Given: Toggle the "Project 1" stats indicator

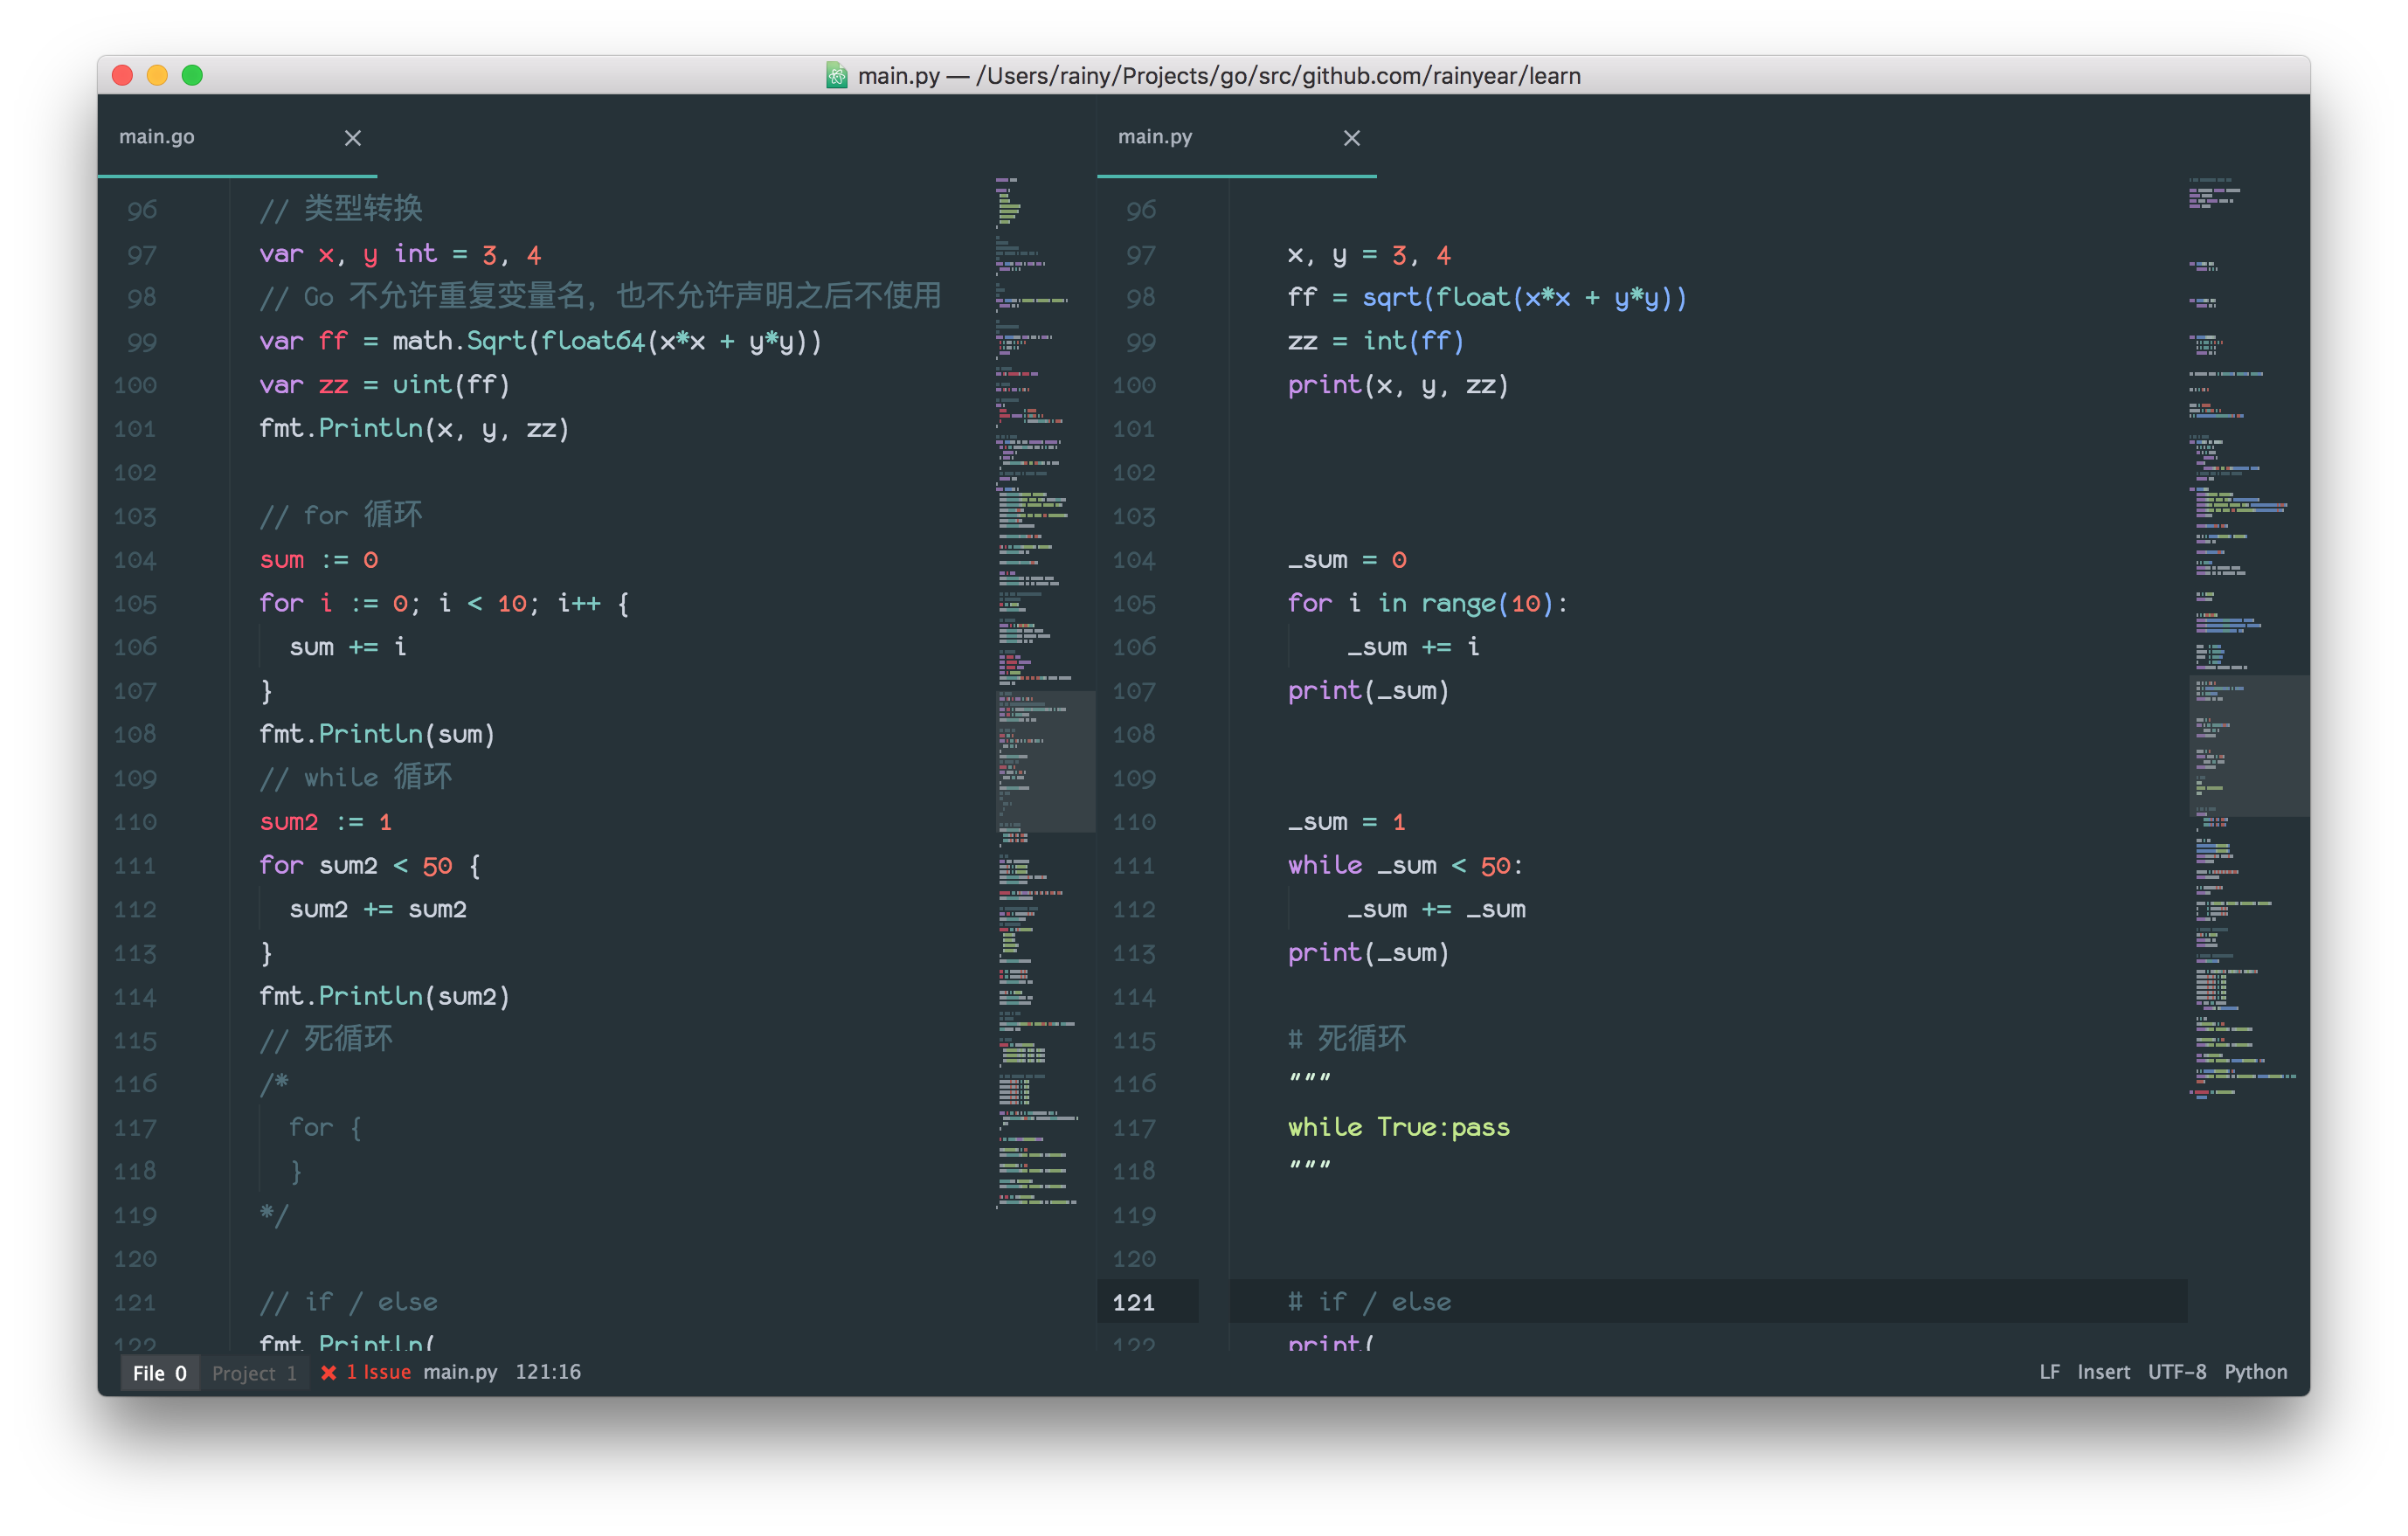Looking at the screenshot, I should coord(253,1372).
